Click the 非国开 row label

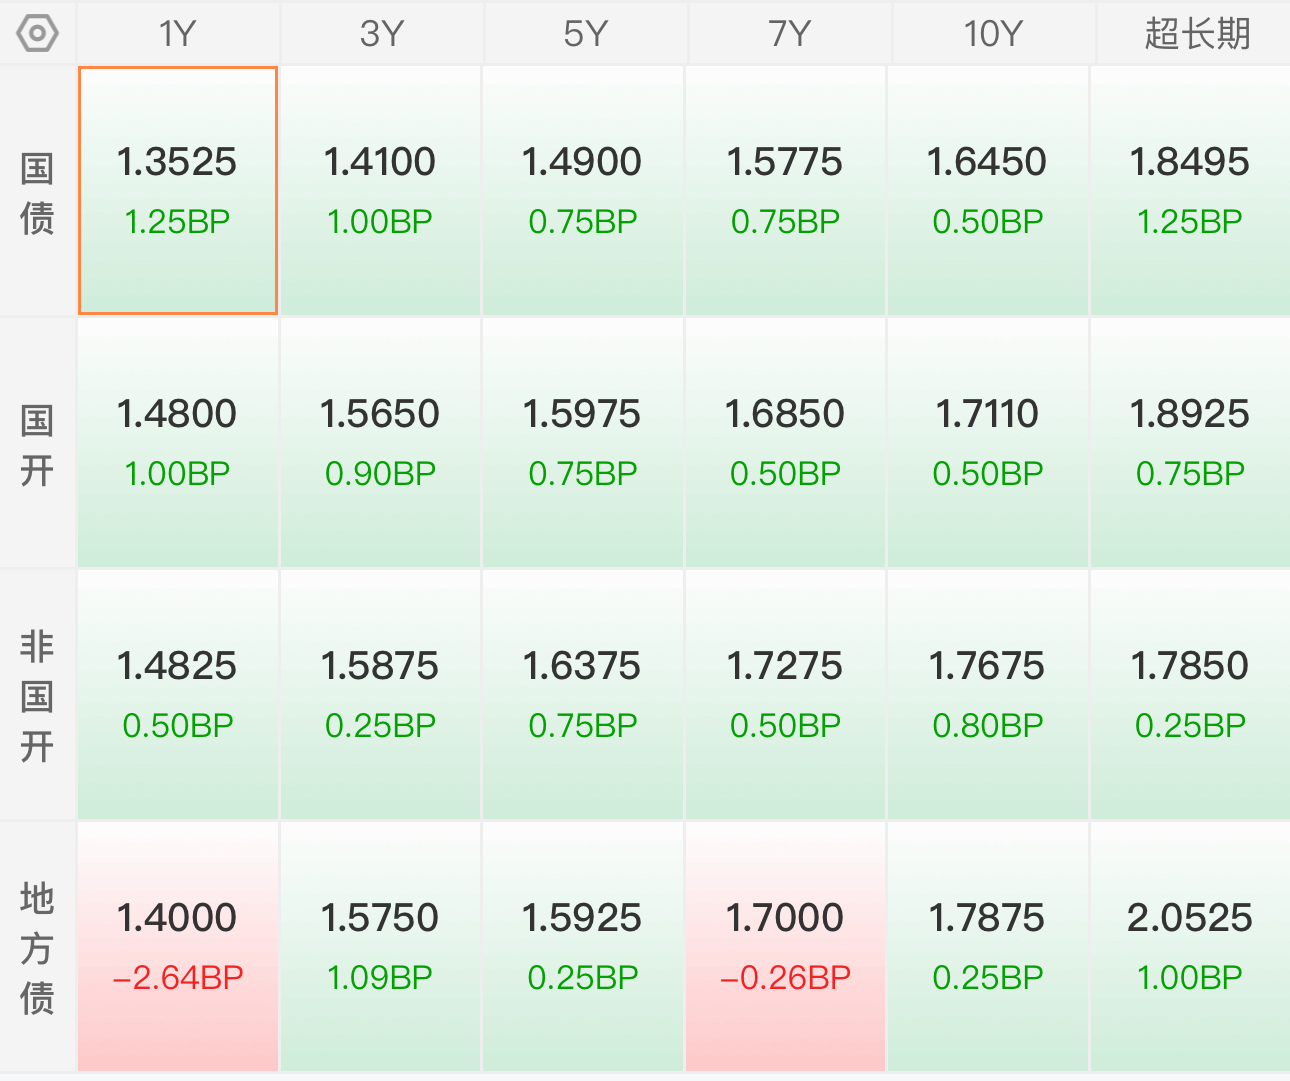[x=37, y=696]
